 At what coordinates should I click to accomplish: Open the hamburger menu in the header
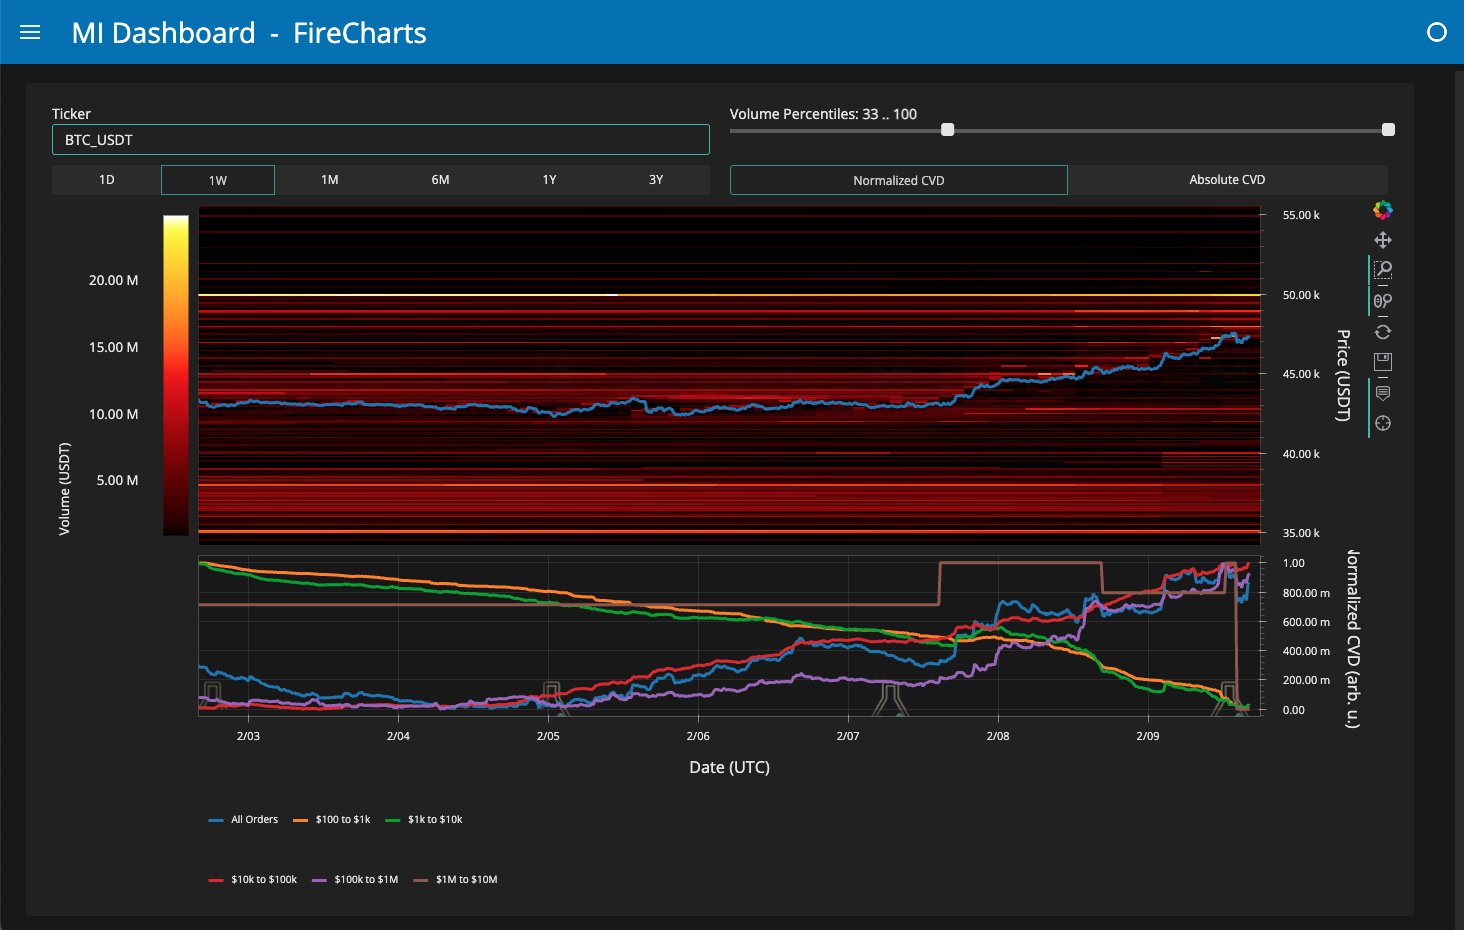[x=30, y=32]
